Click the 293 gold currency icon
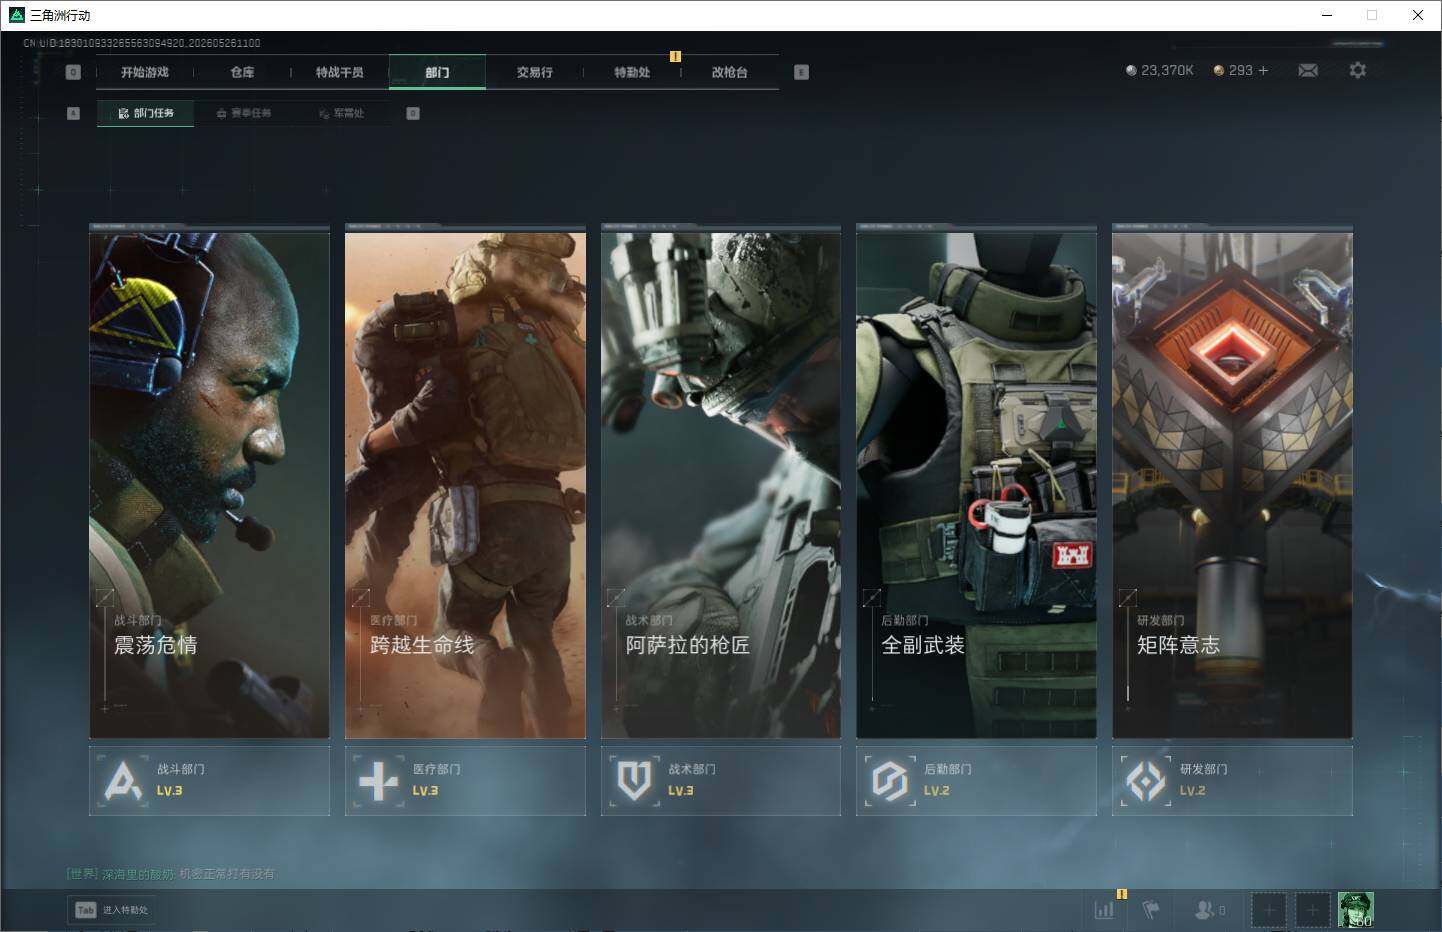 click(1218, 70)
